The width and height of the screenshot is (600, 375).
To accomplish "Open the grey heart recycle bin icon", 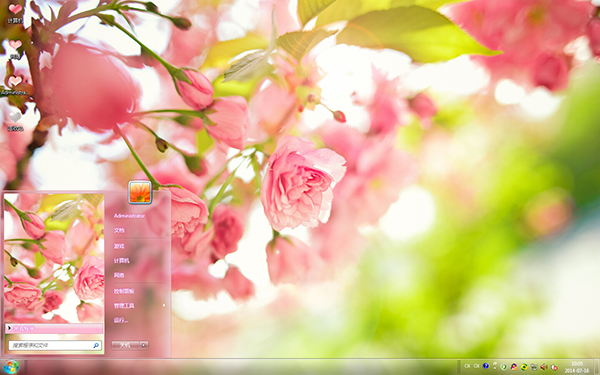I will coord(15,117).
